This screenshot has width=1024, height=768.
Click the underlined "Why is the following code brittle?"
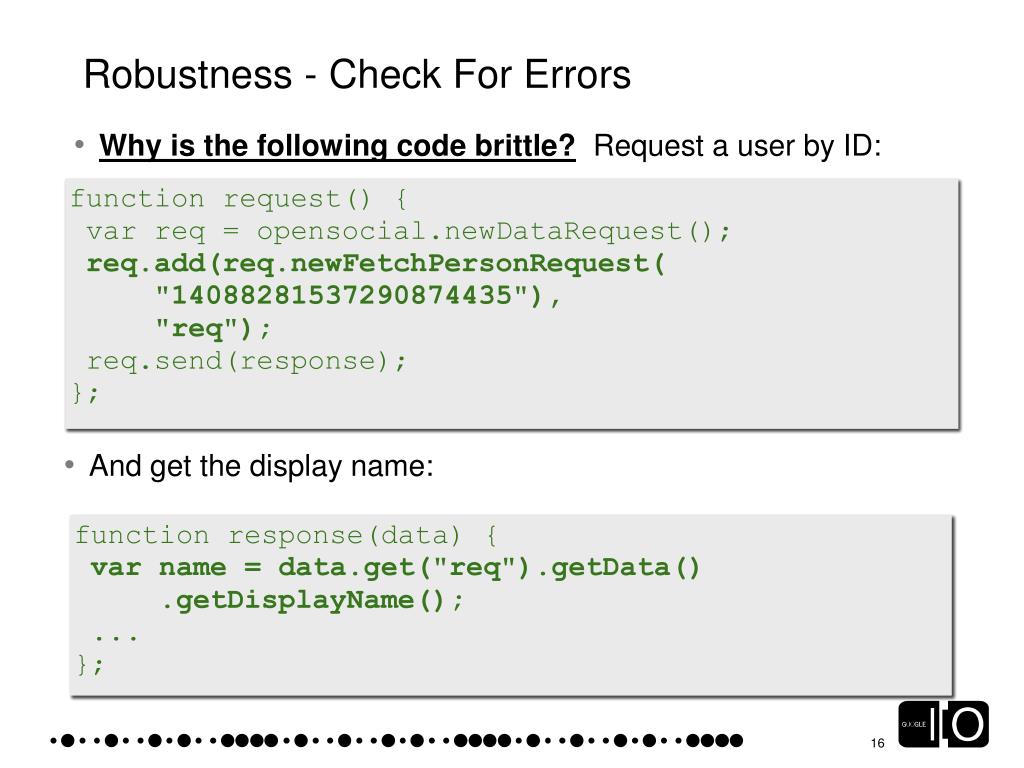click(x=337, y=146)
